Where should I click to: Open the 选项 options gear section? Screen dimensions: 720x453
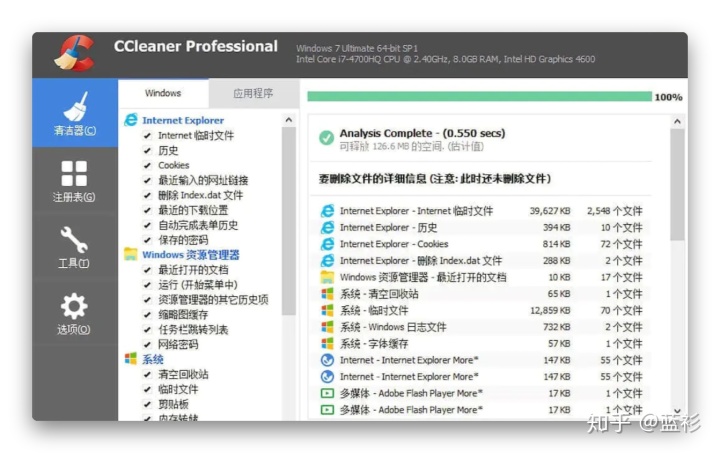[x=74, y=313]
